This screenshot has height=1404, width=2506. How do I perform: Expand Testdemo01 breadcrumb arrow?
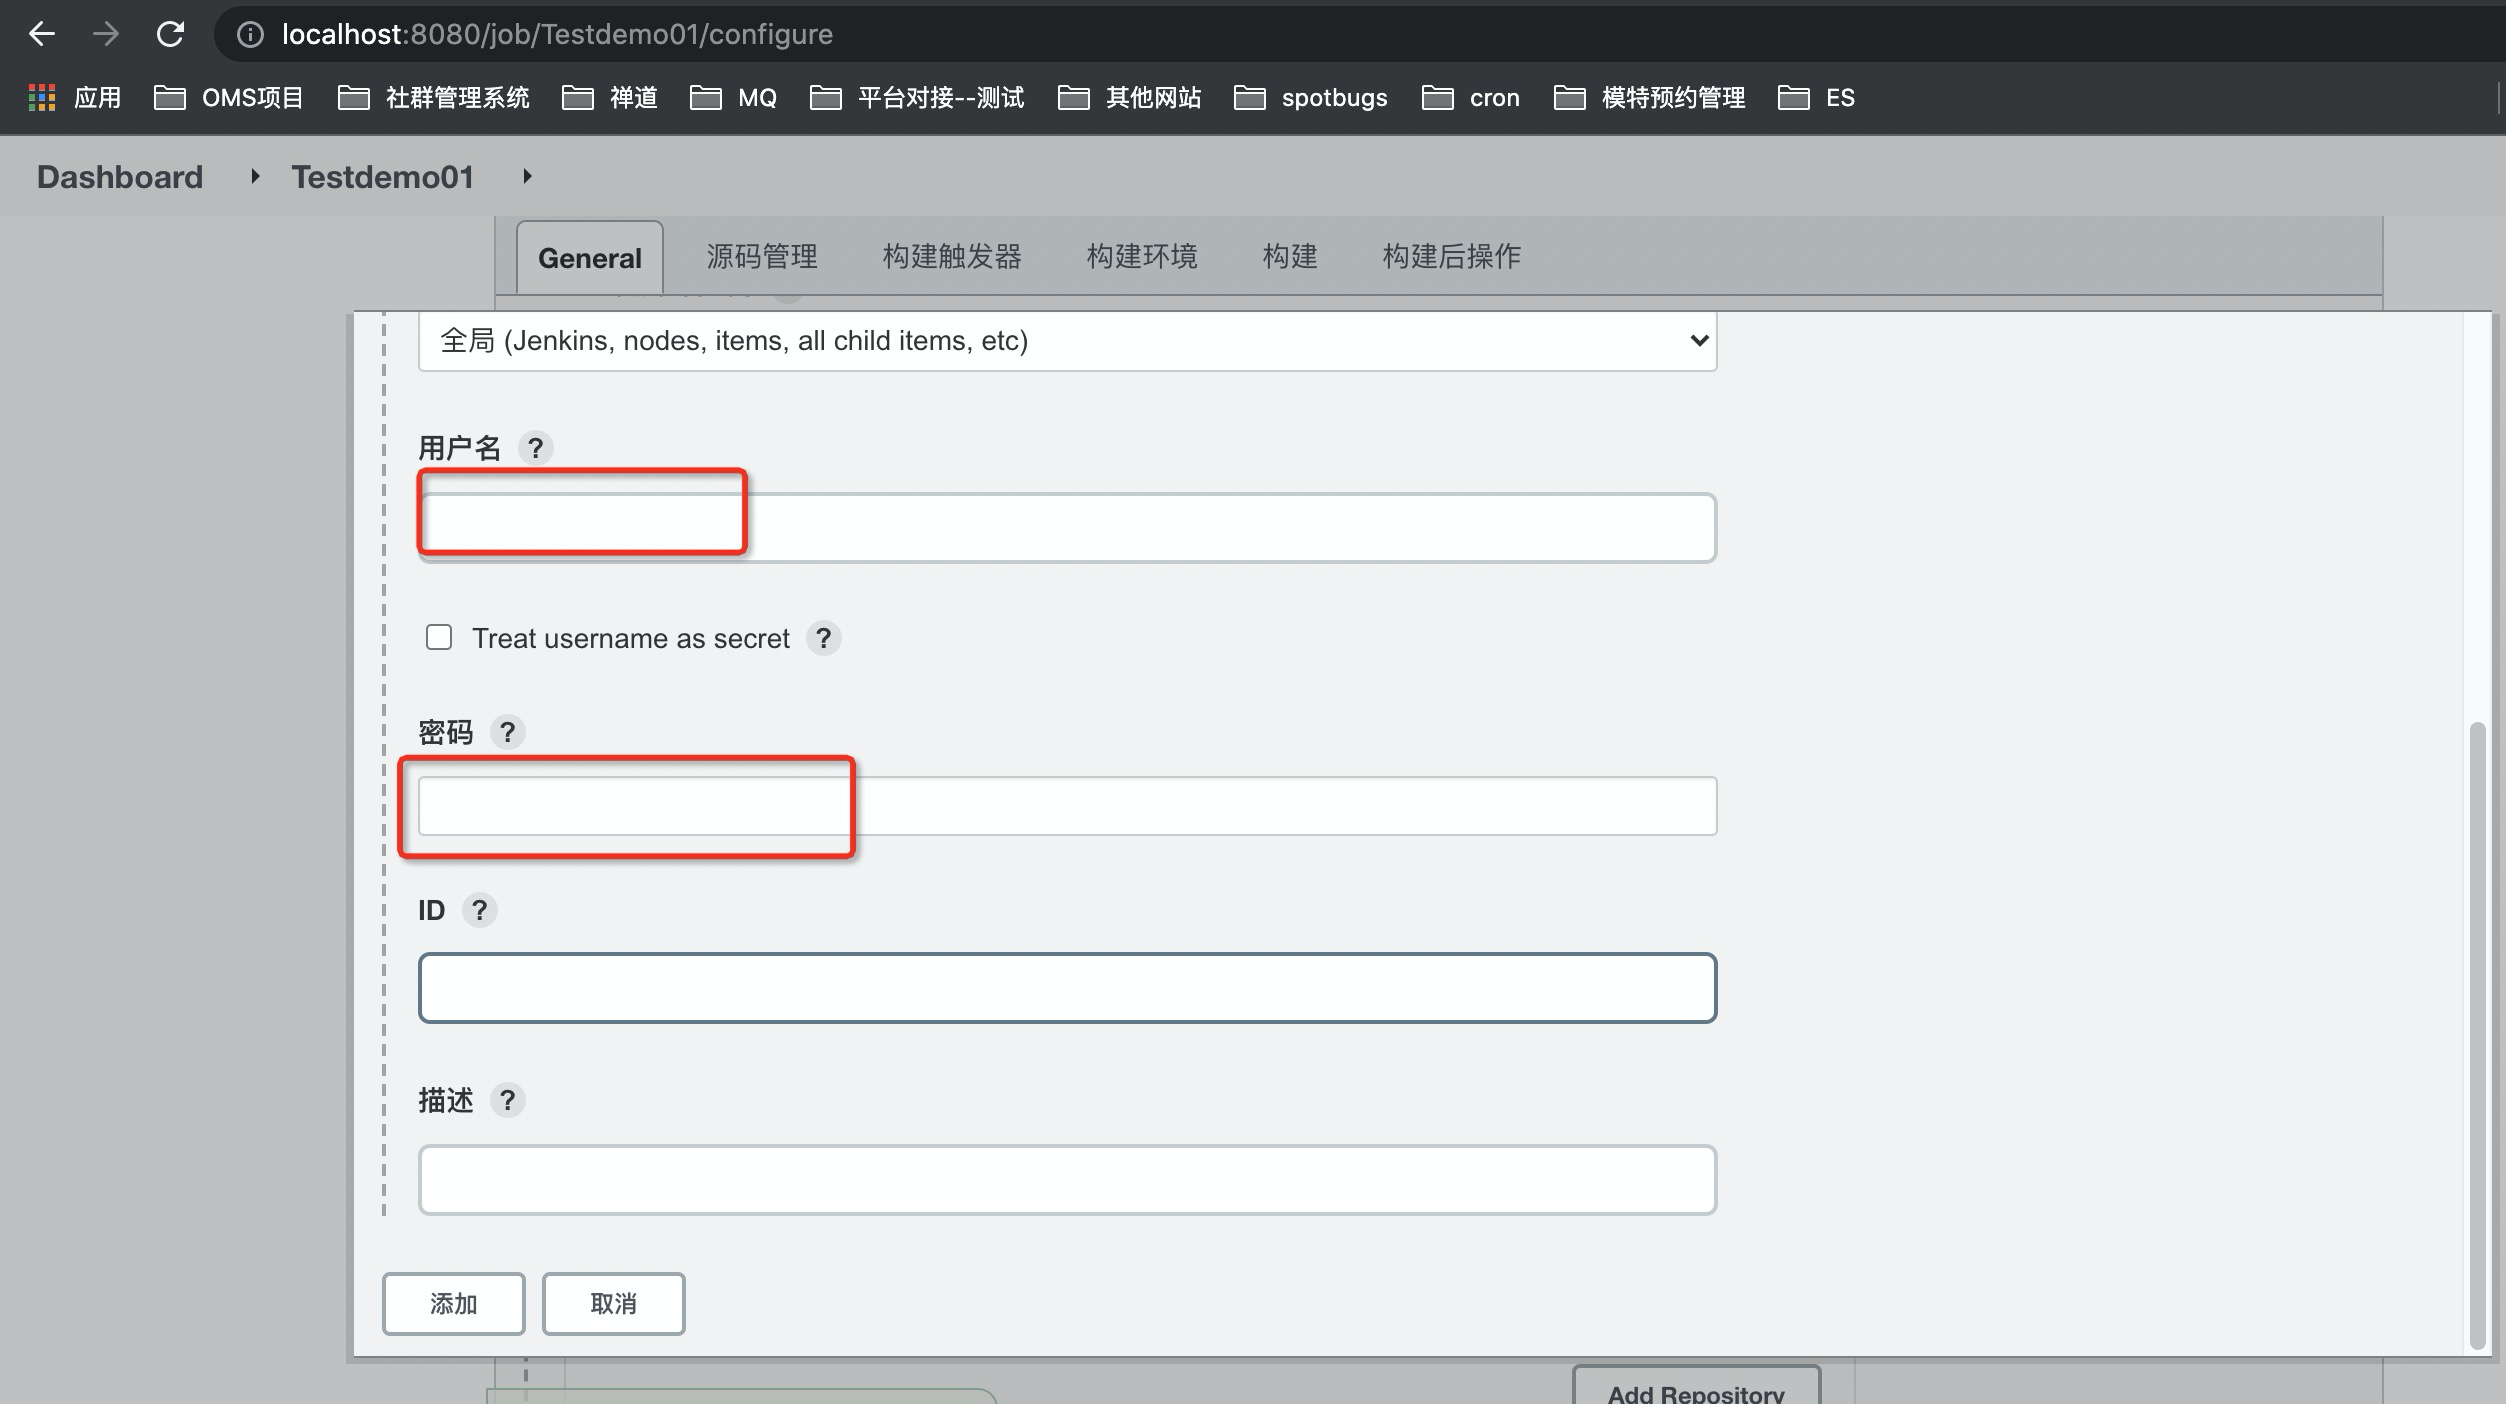tap(527, 177)
